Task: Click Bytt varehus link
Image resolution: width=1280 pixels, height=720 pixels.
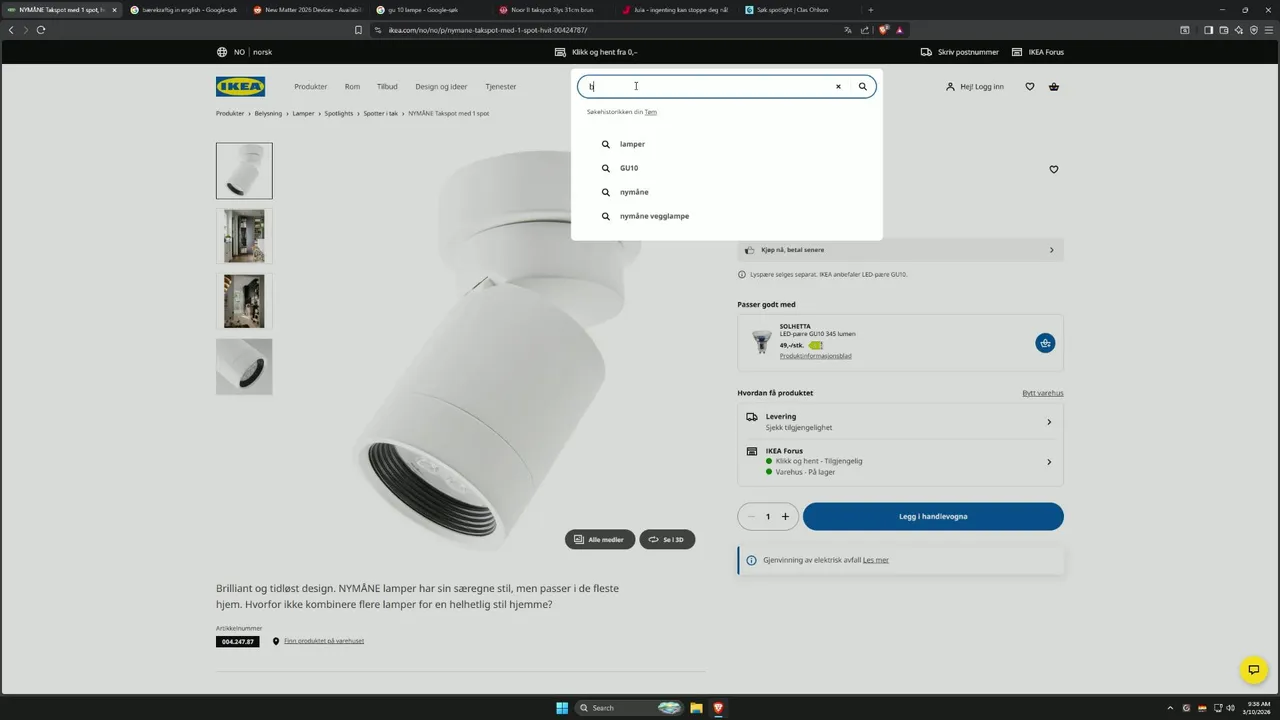Action: click(1043, 393)
